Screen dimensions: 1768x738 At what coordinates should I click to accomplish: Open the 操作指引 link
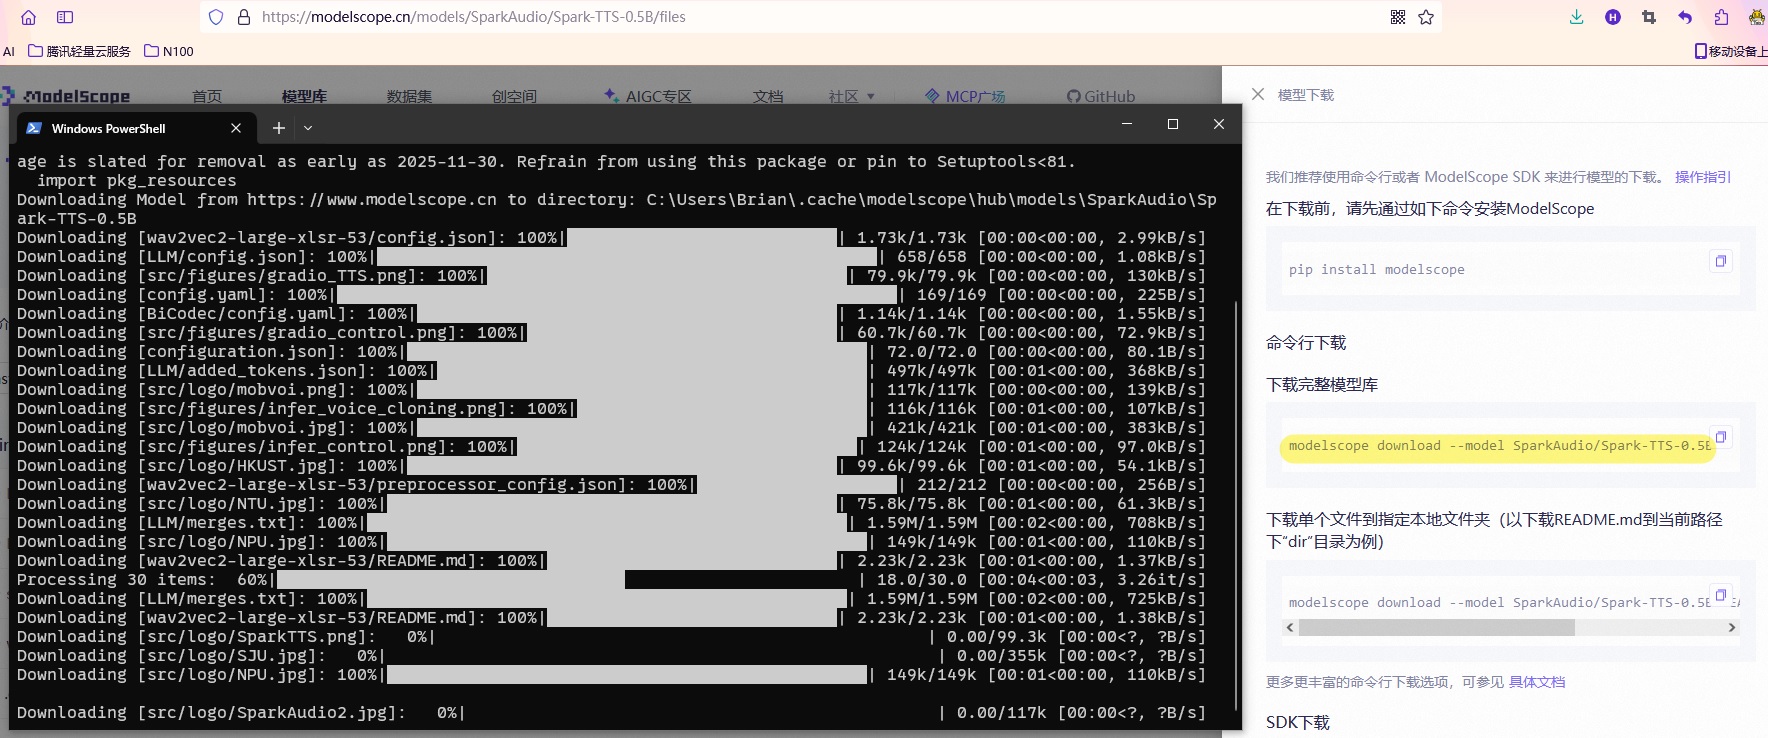[x=1703, y=177]
